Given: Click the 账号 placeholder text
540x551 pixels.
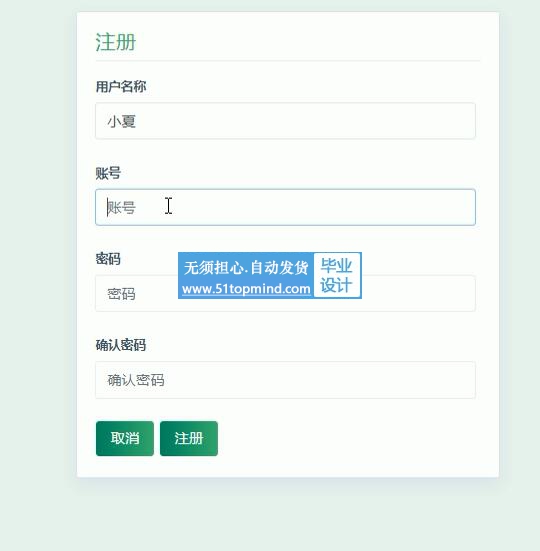Looking at the screenshot, I should click(x=122, y=208).
